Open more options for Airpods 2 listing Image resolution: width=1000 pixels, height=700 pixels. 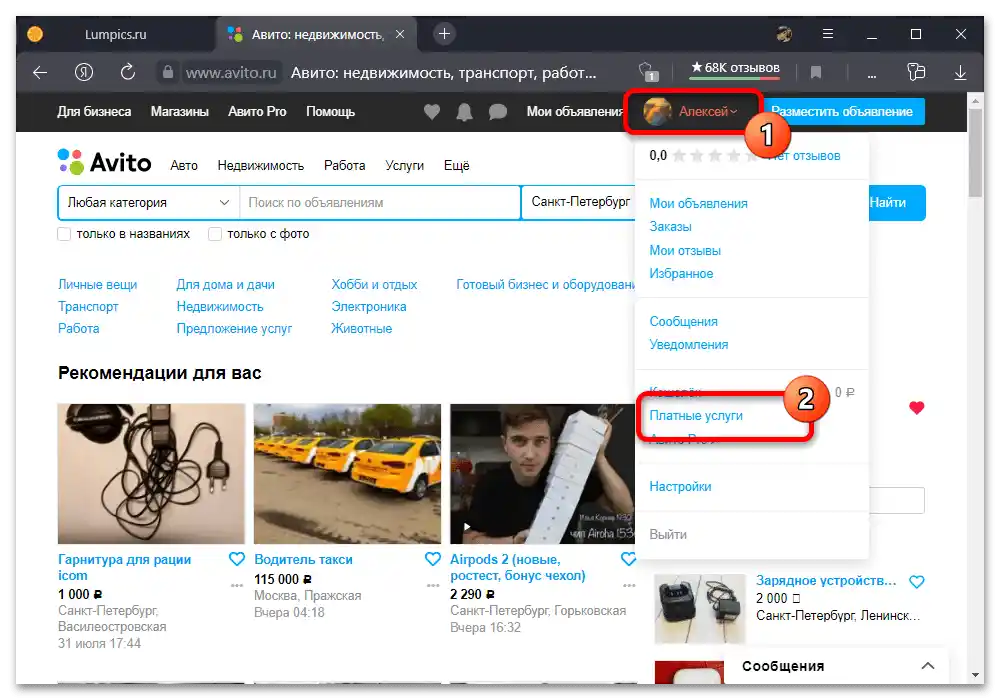coord(629,585)
